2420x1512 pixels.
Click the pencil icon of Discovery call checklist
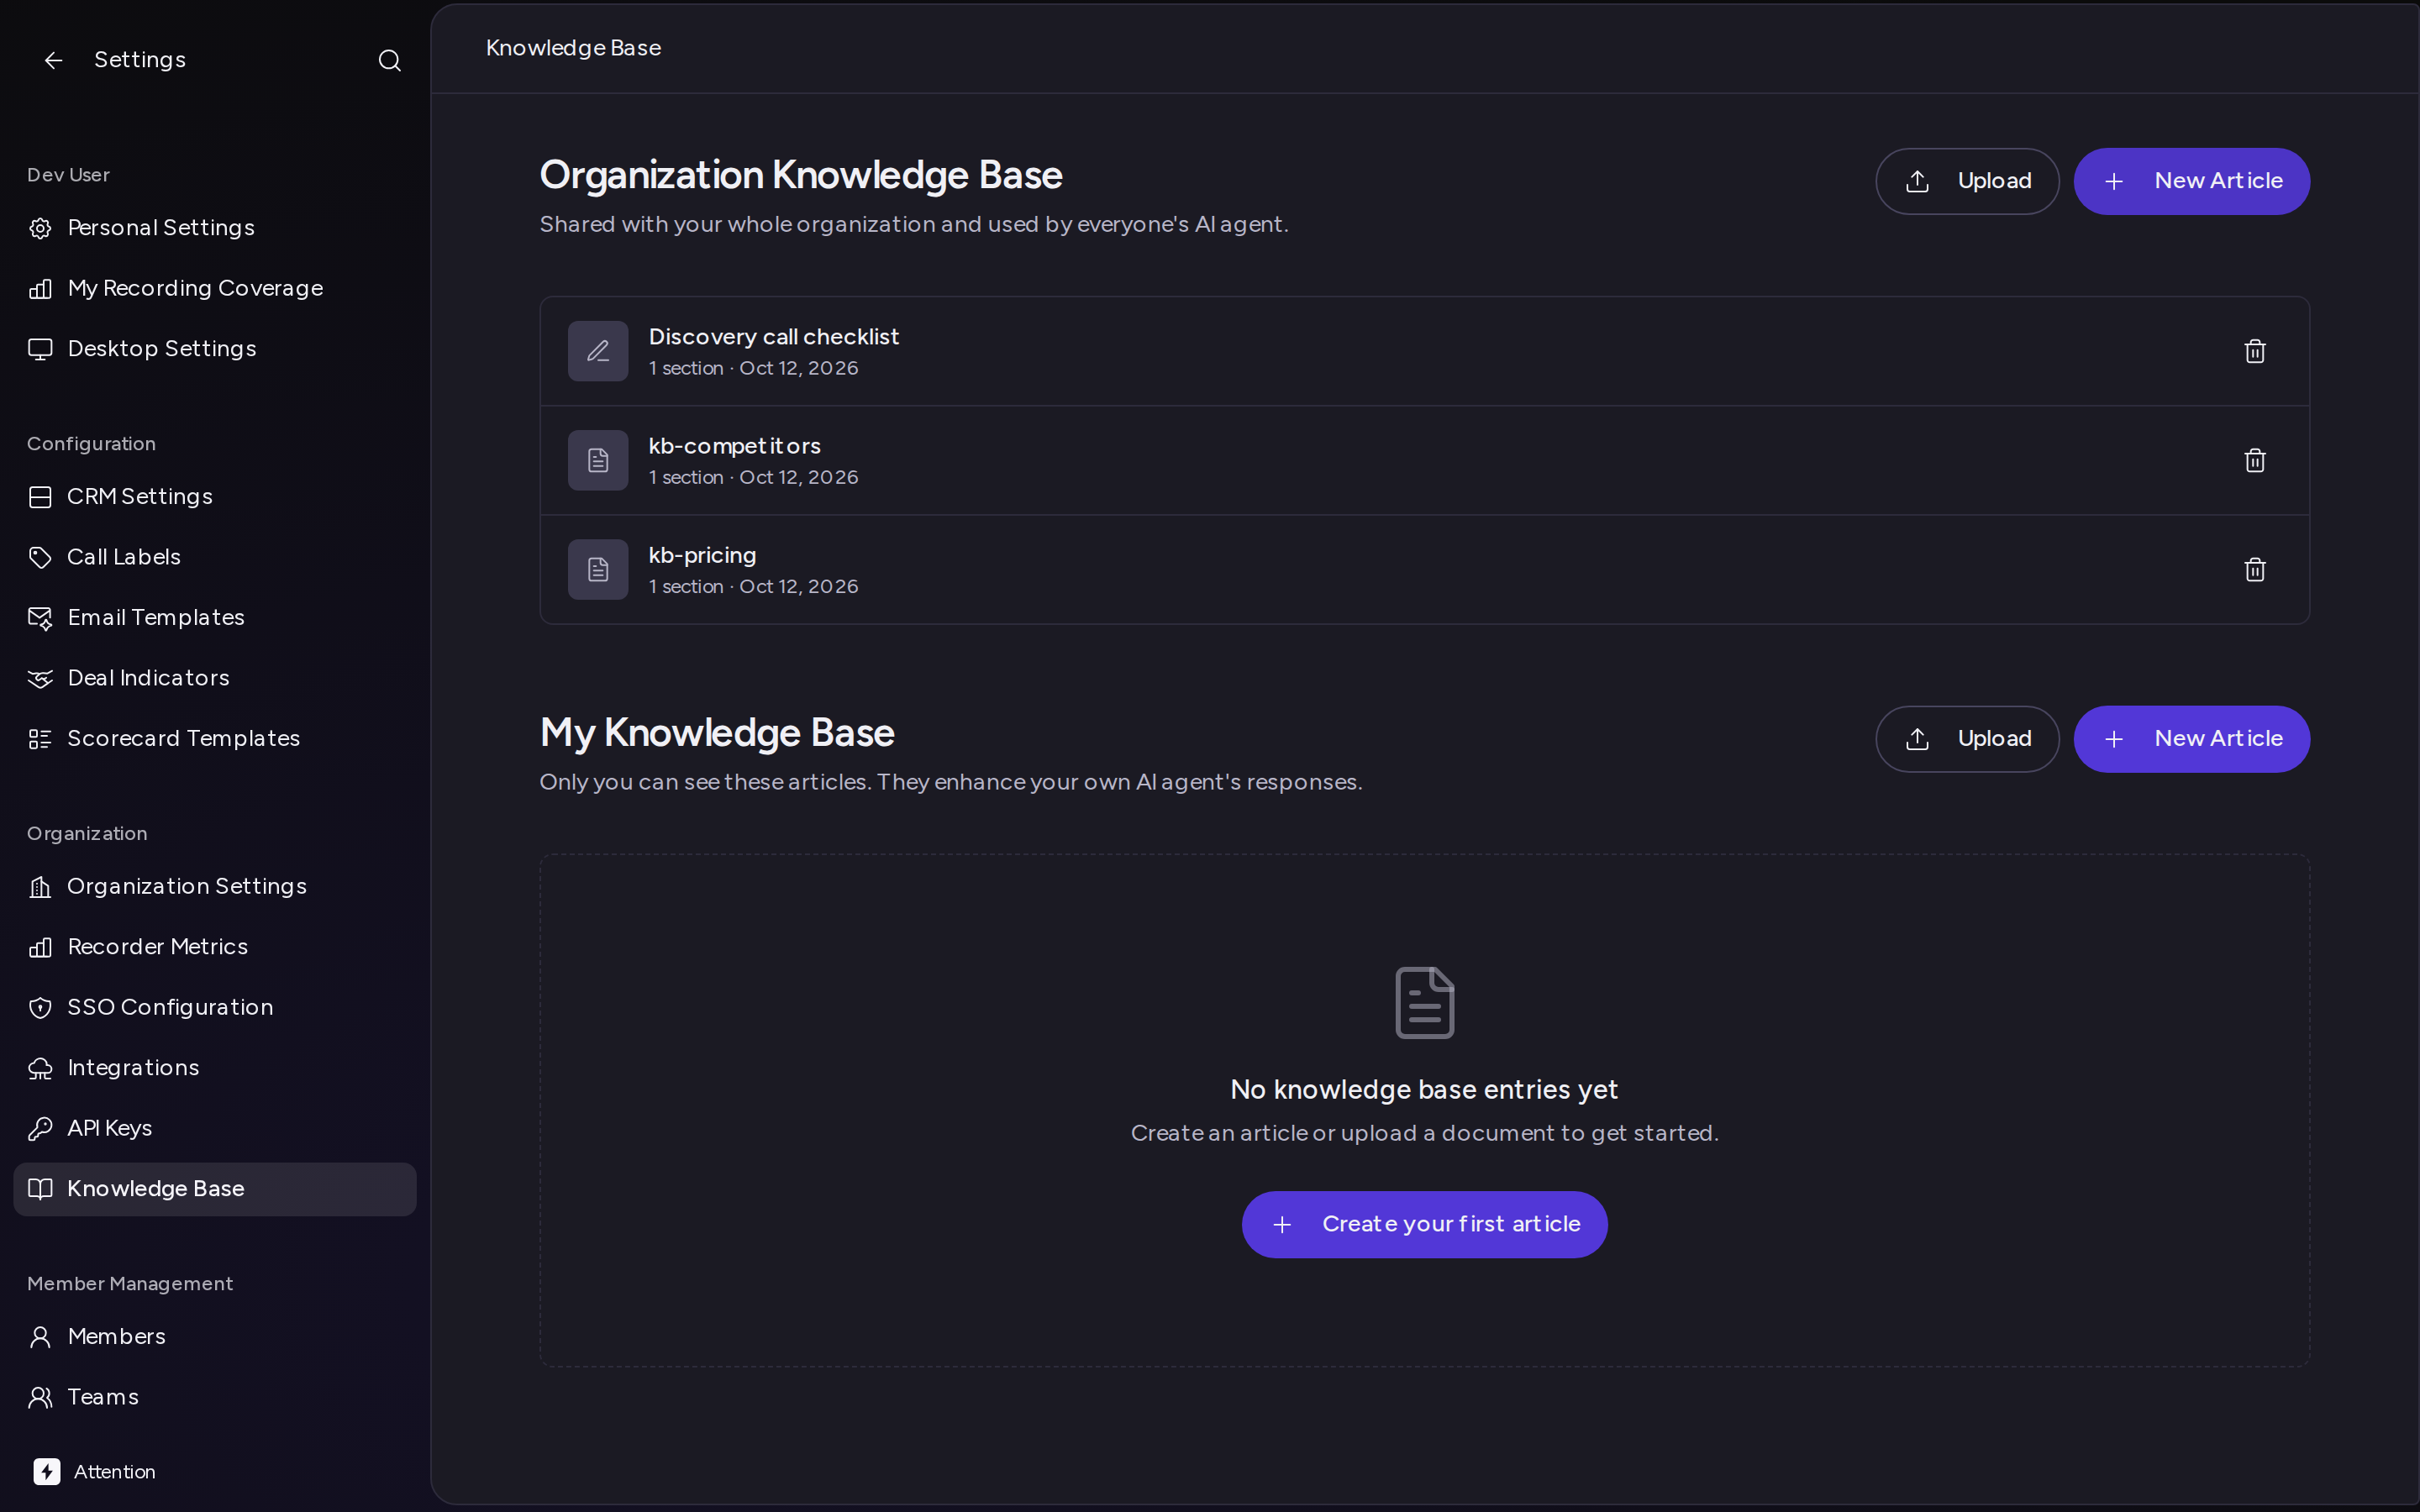point(598,351)
